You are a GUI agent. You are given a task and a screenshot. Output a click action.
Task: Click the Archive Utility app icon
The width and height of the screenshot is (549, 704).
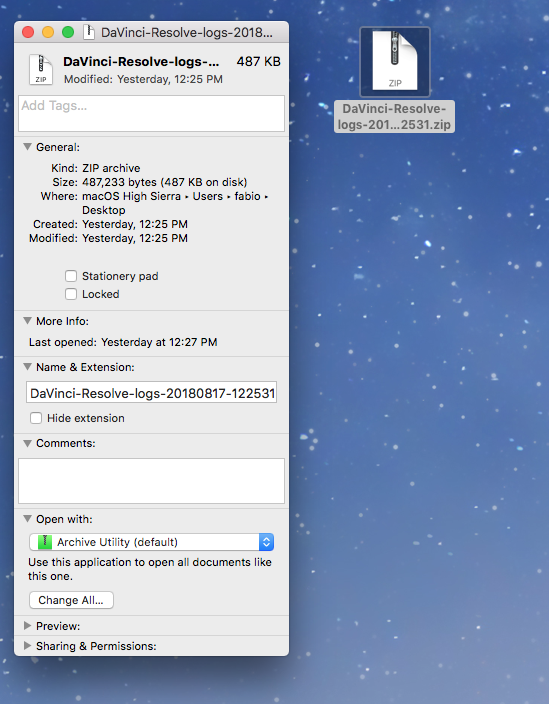pyautogui.click(x=45, y=542)
